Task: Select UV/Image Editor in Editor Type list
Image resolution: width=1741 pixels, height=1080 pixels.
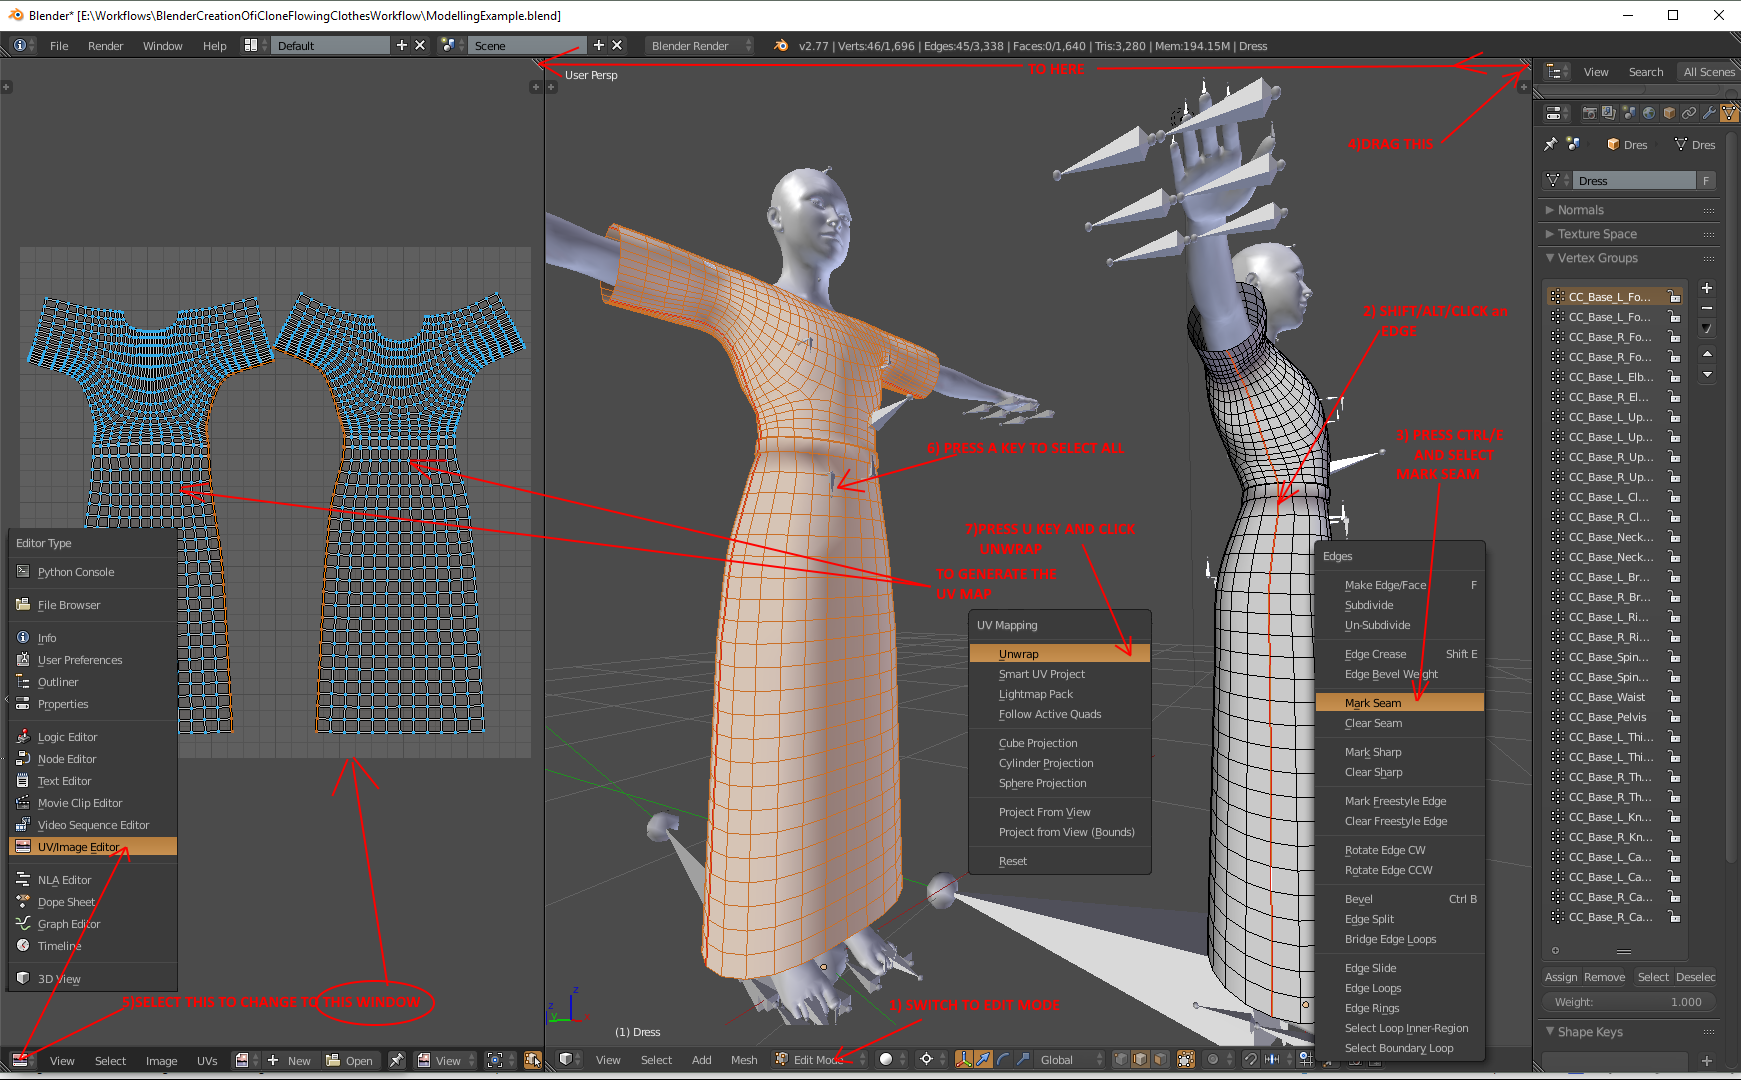Action: tap(93, 847)
